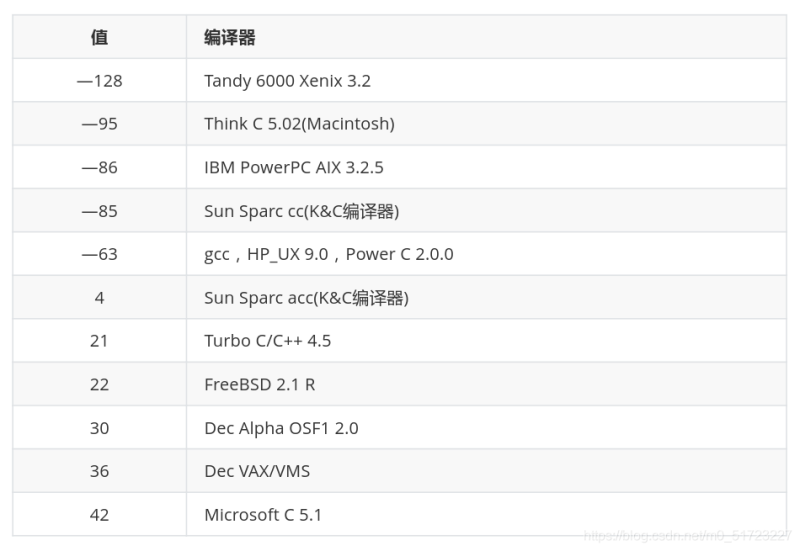Screen dimensions: 800x551
Task: Click the —95 value cell
Action: coord(99,124)
